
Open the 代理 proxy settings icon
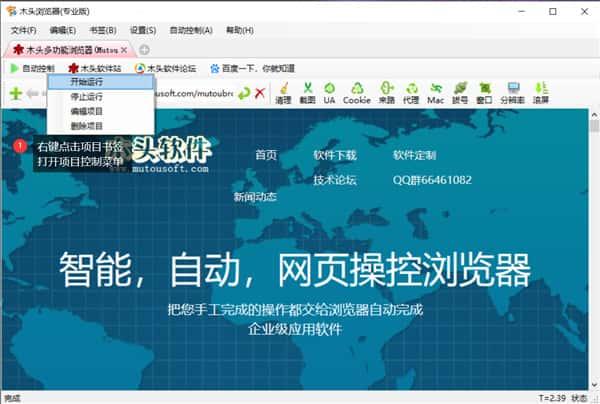410,92
